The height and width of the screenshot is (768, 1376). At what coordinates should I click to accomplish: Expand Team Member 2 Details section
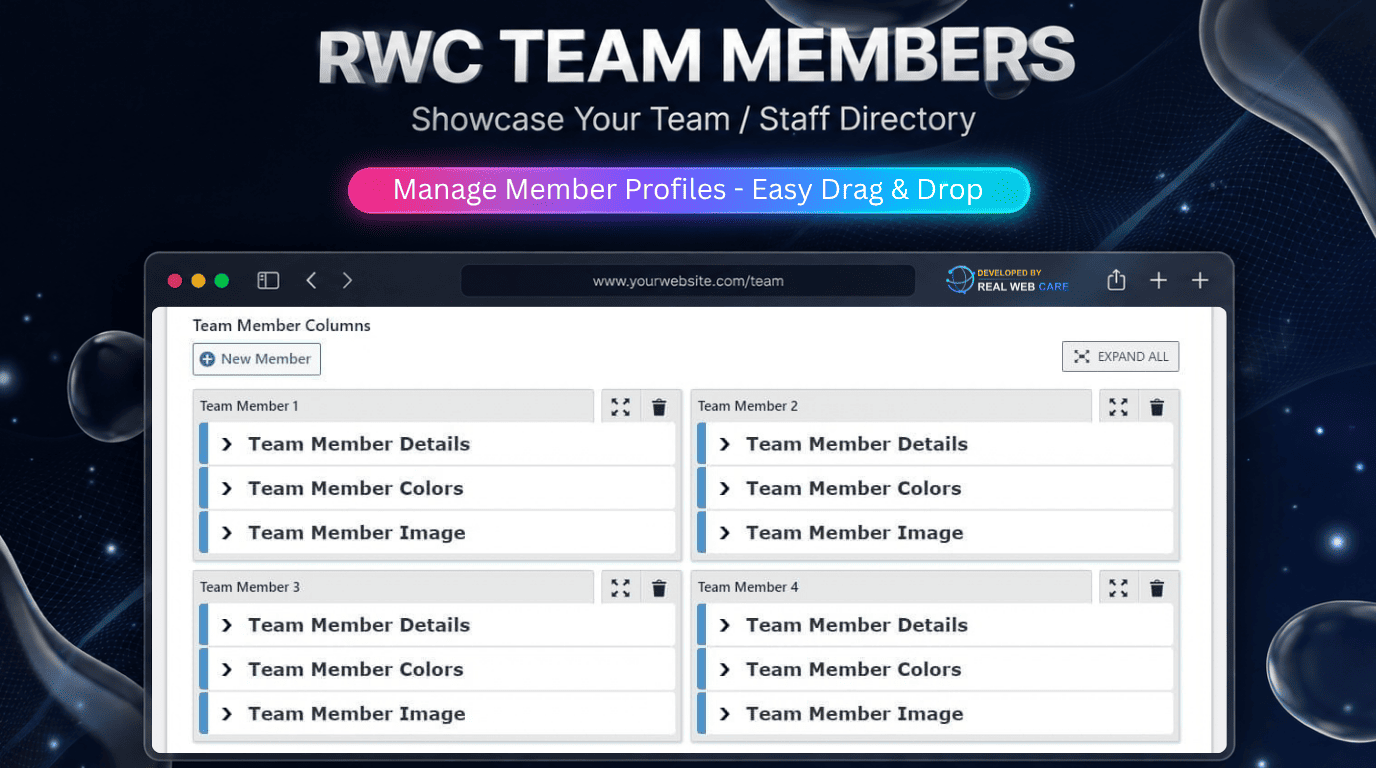coord(935,444)
